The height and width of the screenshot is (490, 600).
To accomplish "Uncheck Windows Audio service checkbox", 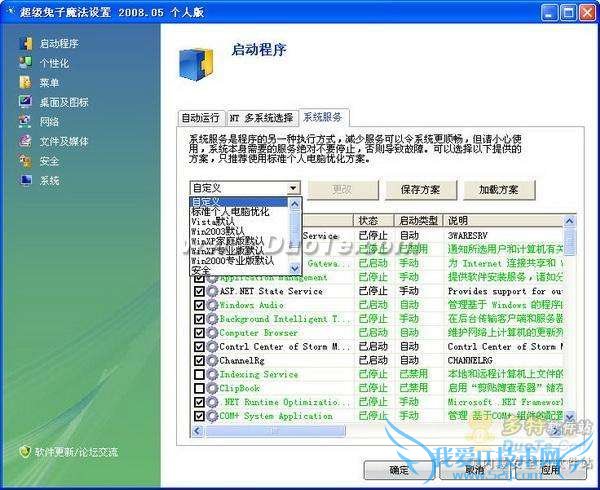I will [x=199, y=305].
